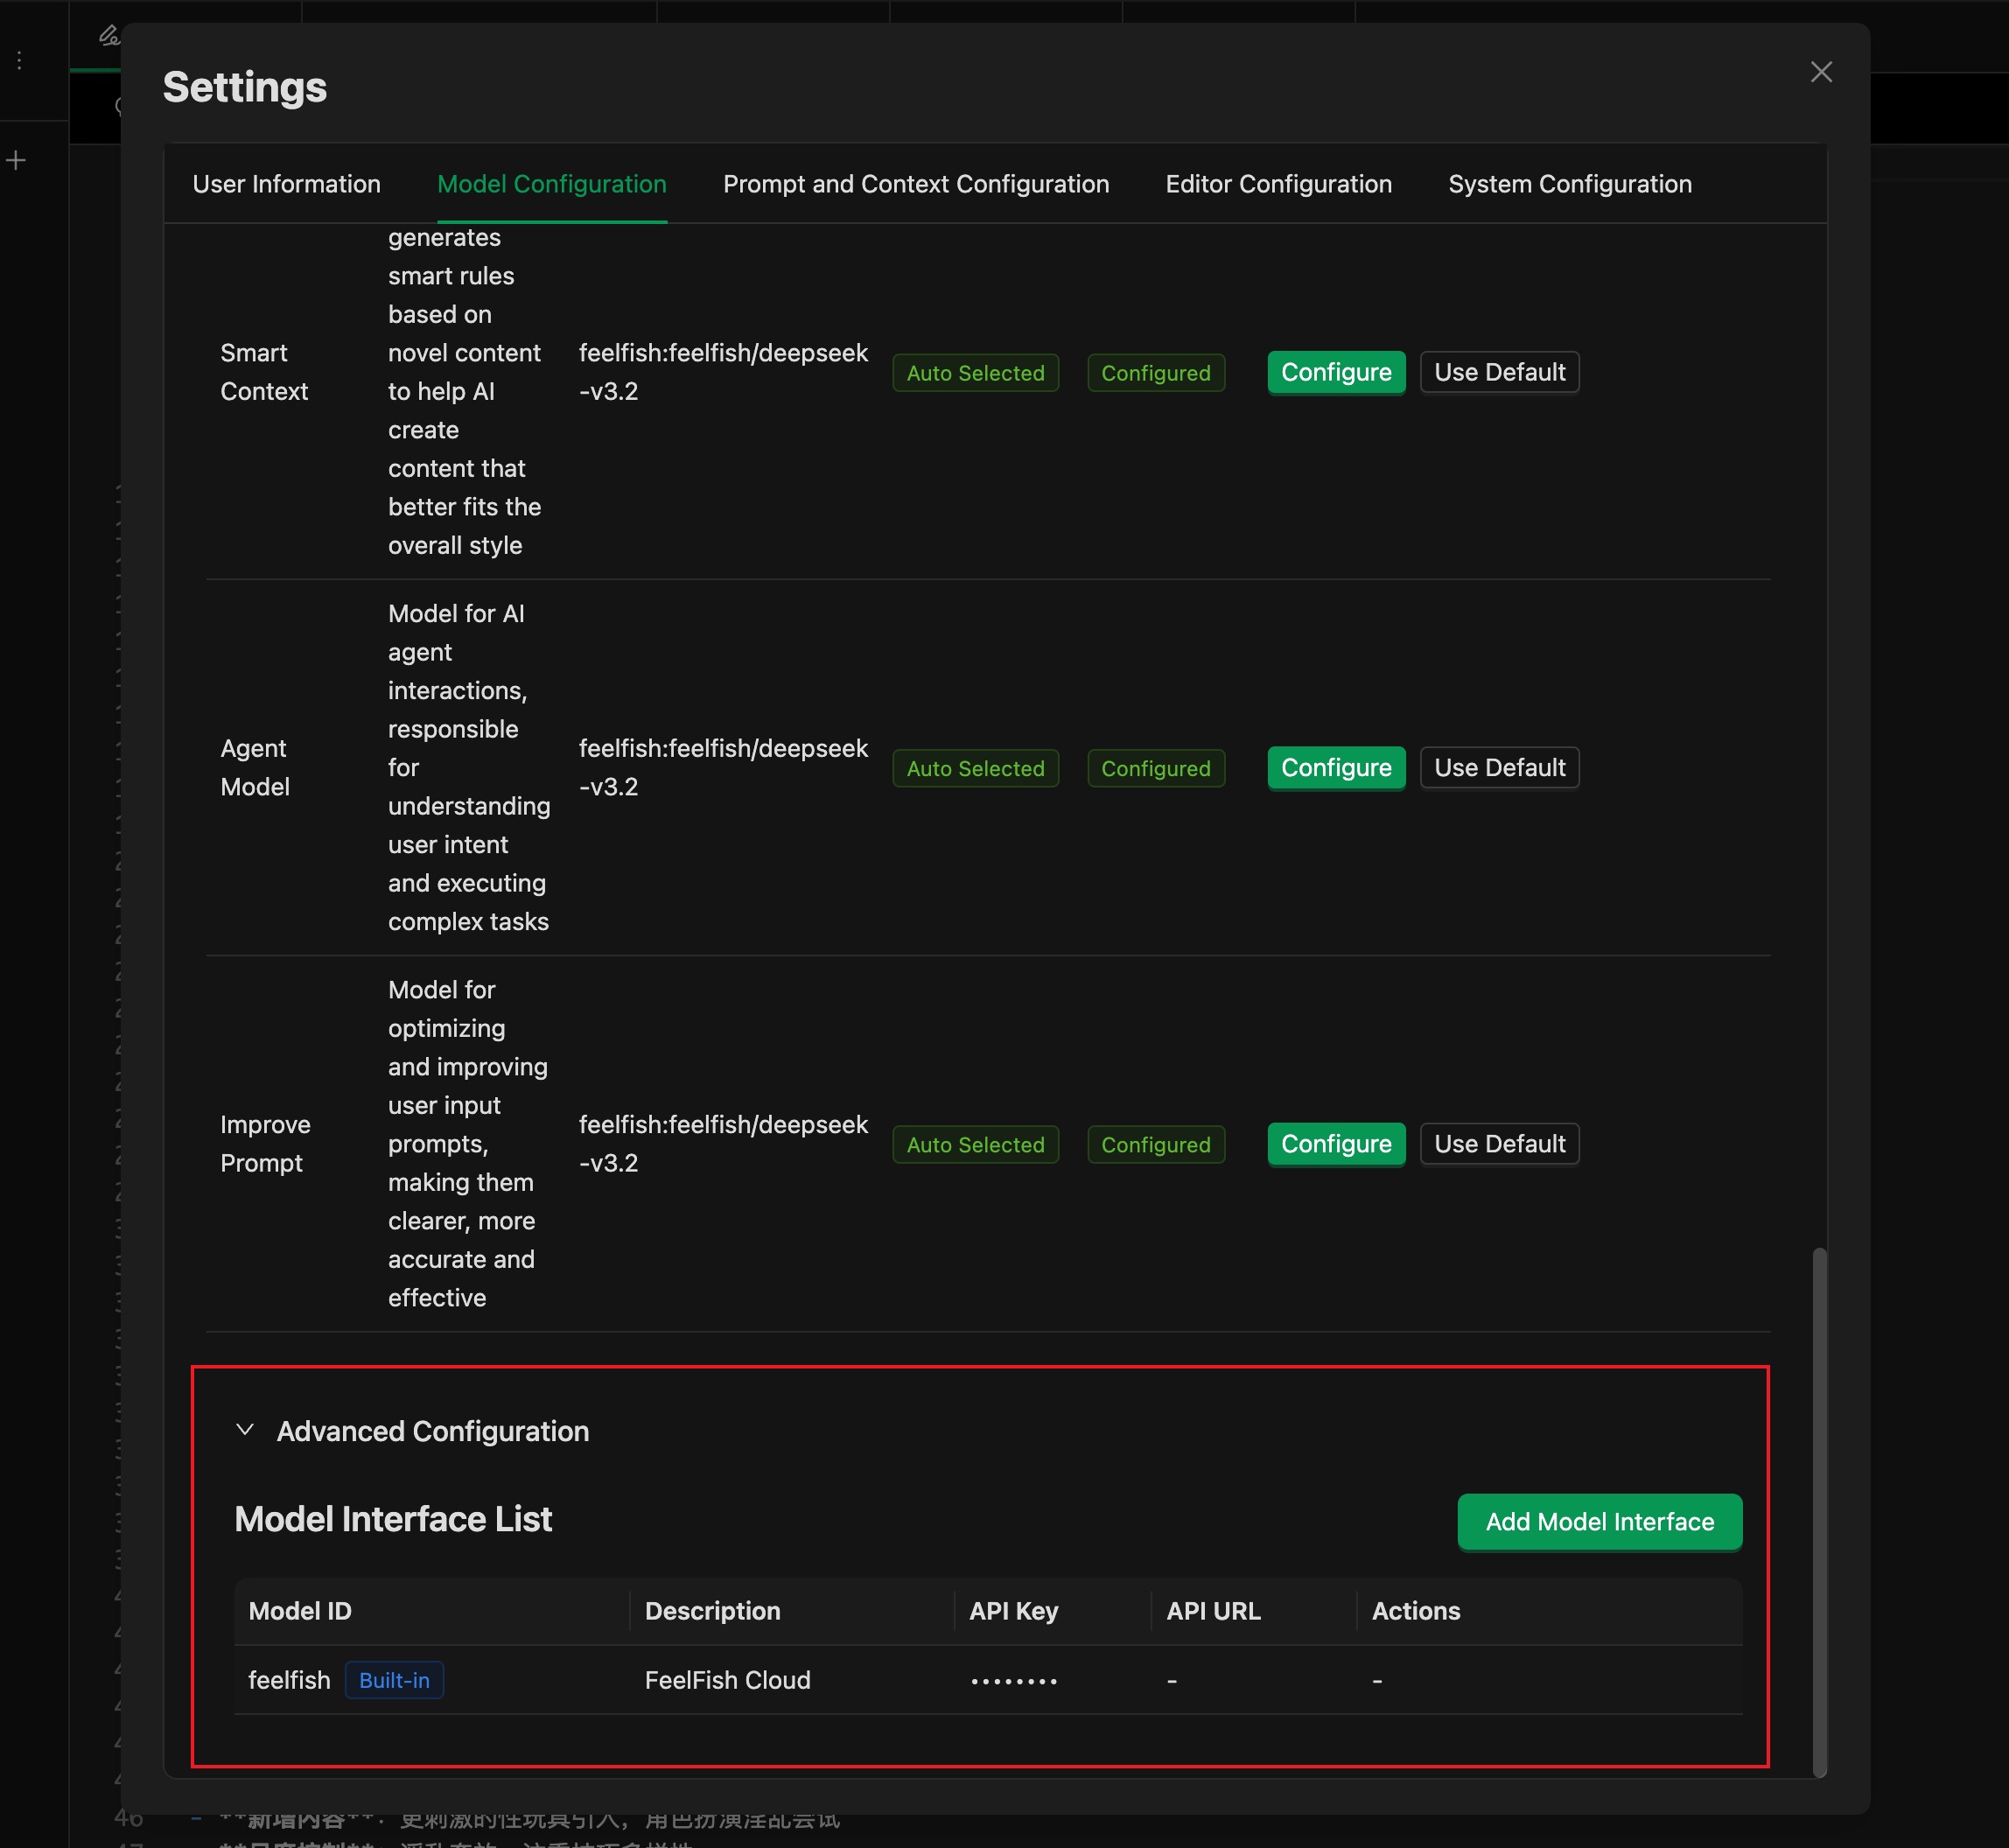
Task: Click the Configured badge for Improve Prompt
Action: 1155,1144
